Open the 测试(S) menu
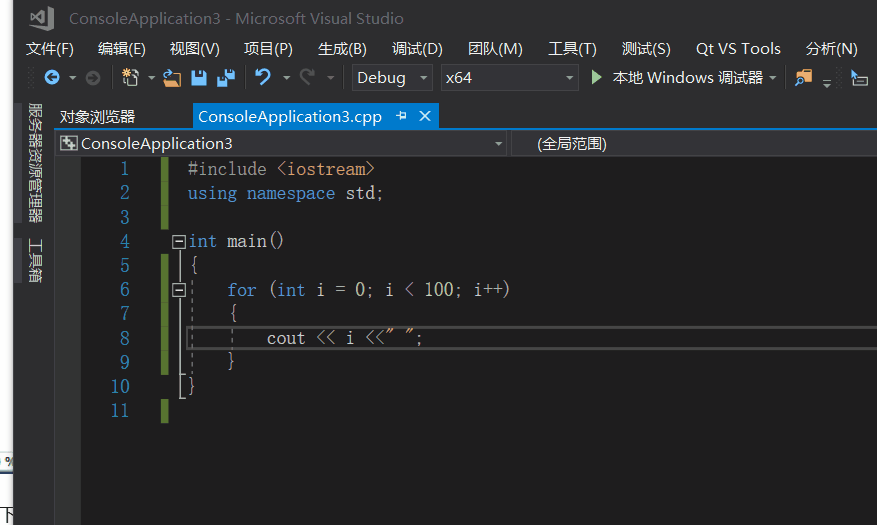Screen dimensions: 877x525 [646, 49]
